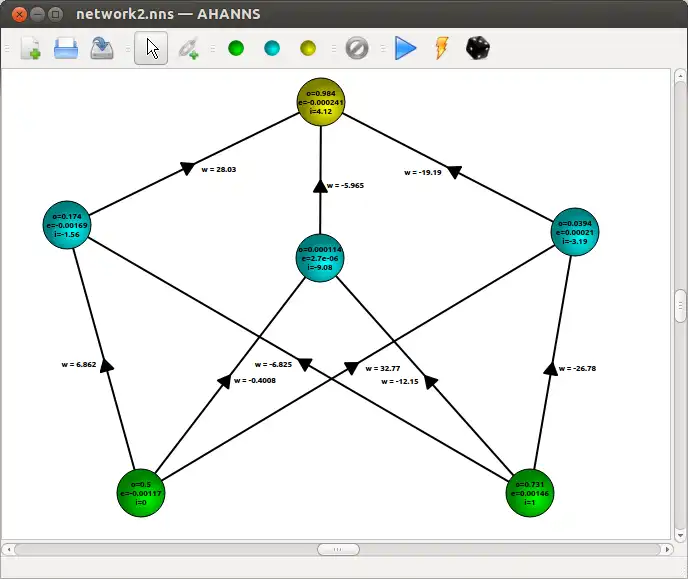Screen dimensions: 688x579
Task: Click the weight label w = -12.15
Action: pos(400,382)
